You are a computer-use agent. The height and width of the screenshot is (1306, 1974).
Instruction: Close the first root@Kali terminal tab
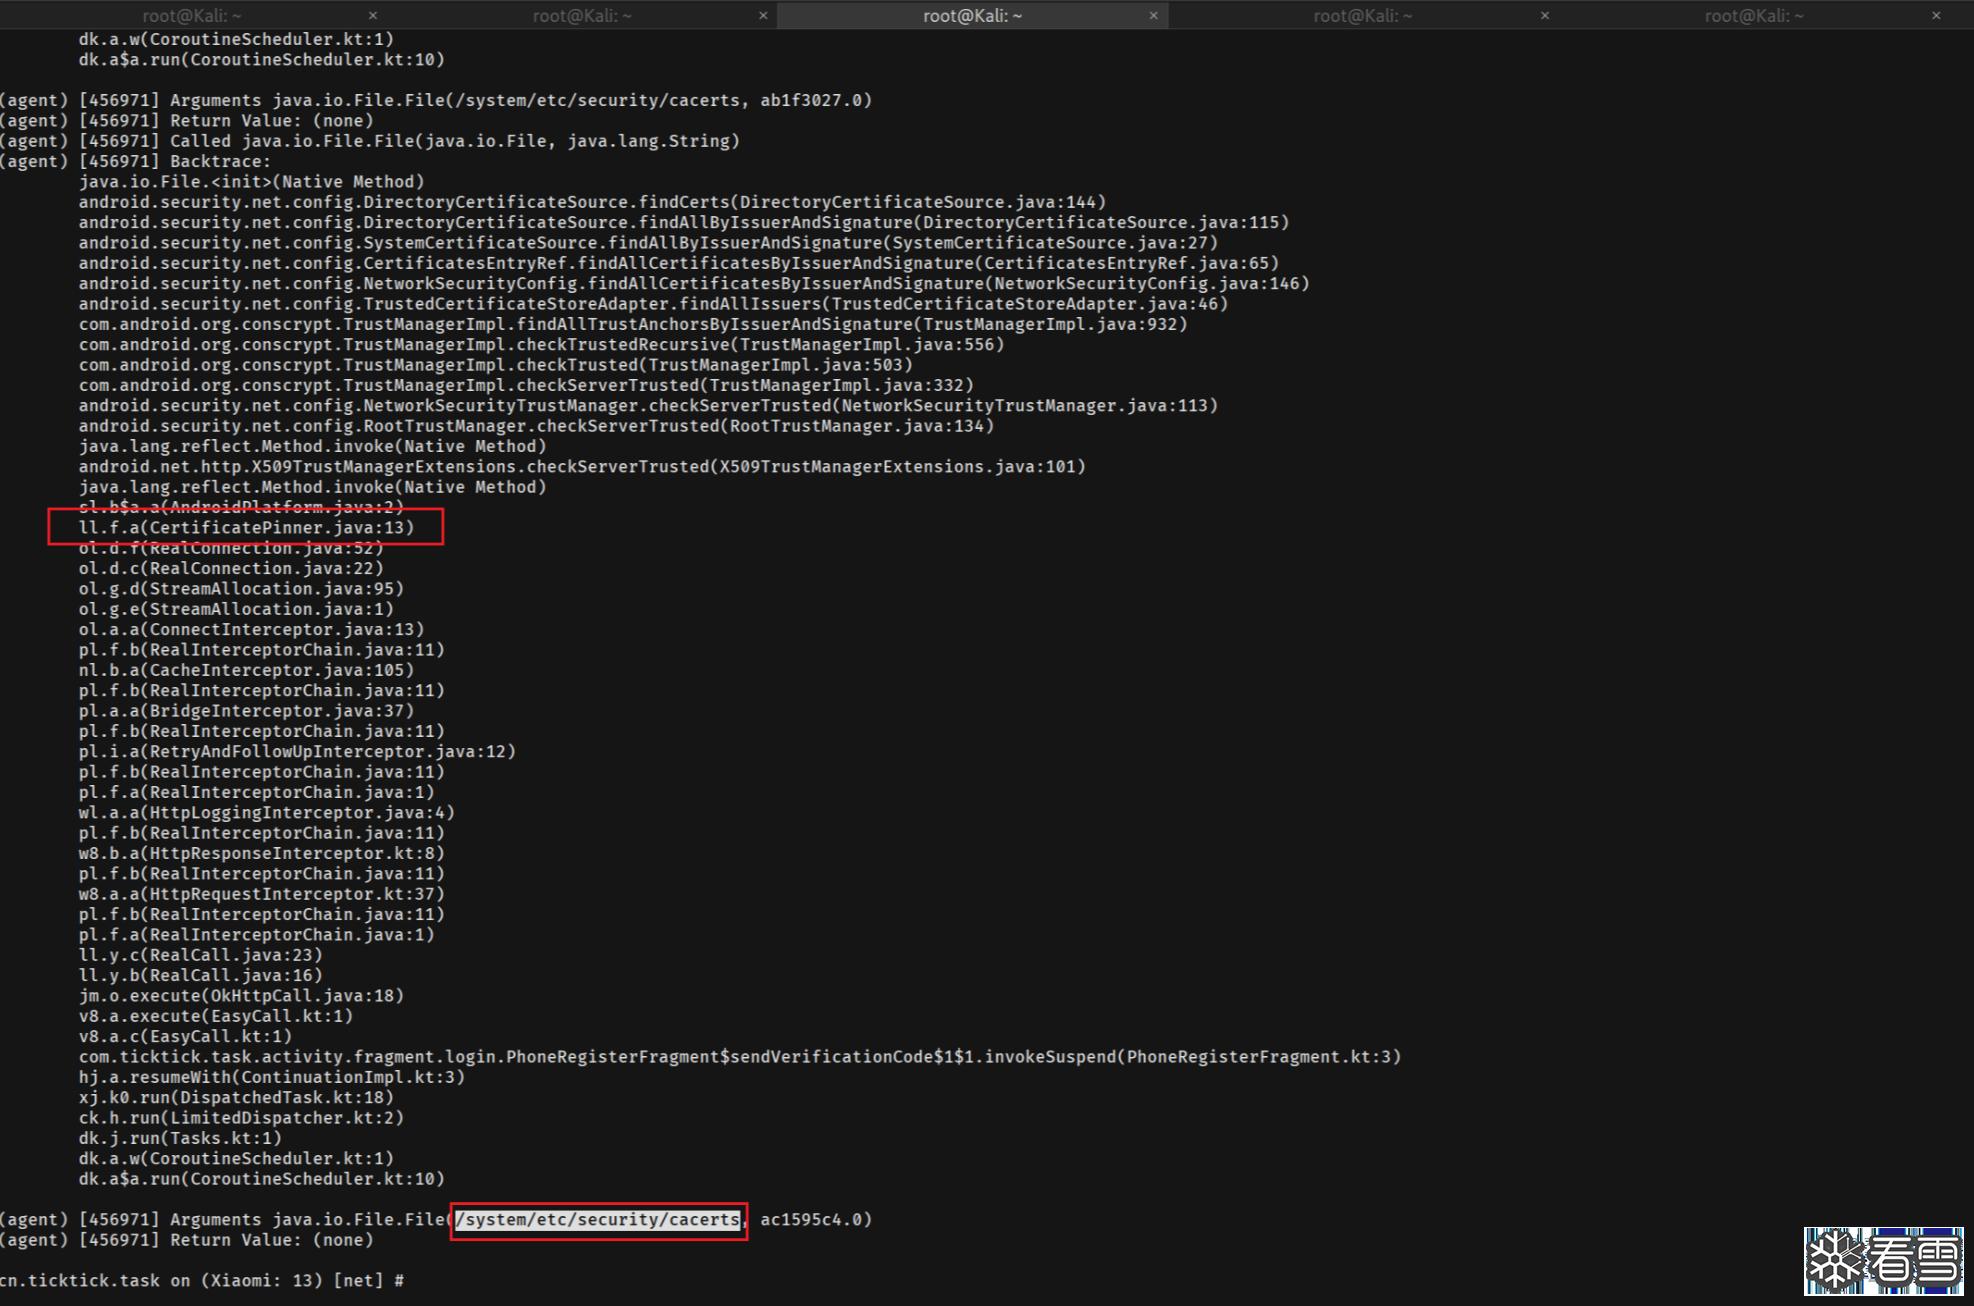(372, 15)
